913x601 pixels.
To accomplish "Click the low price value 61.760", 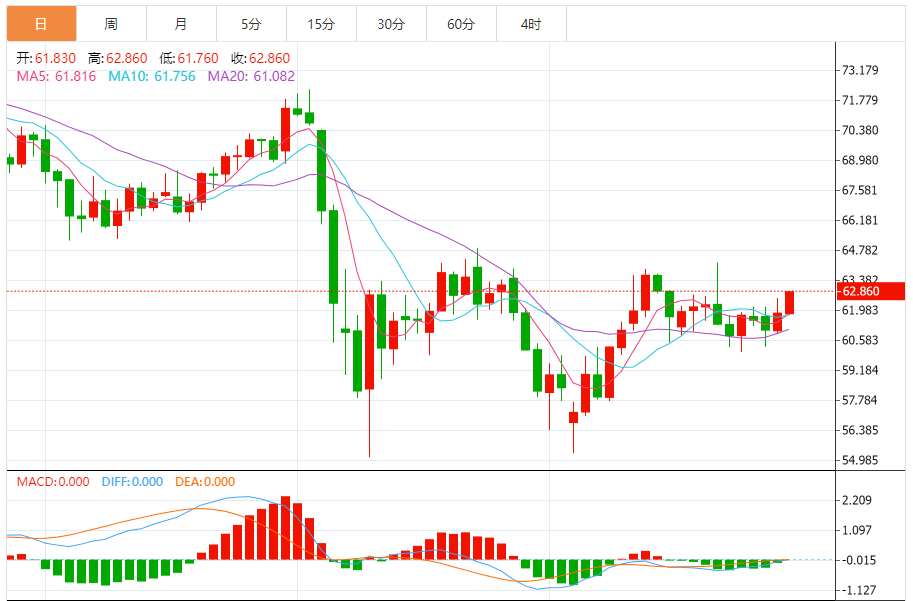I will click(x=198, y=58).
